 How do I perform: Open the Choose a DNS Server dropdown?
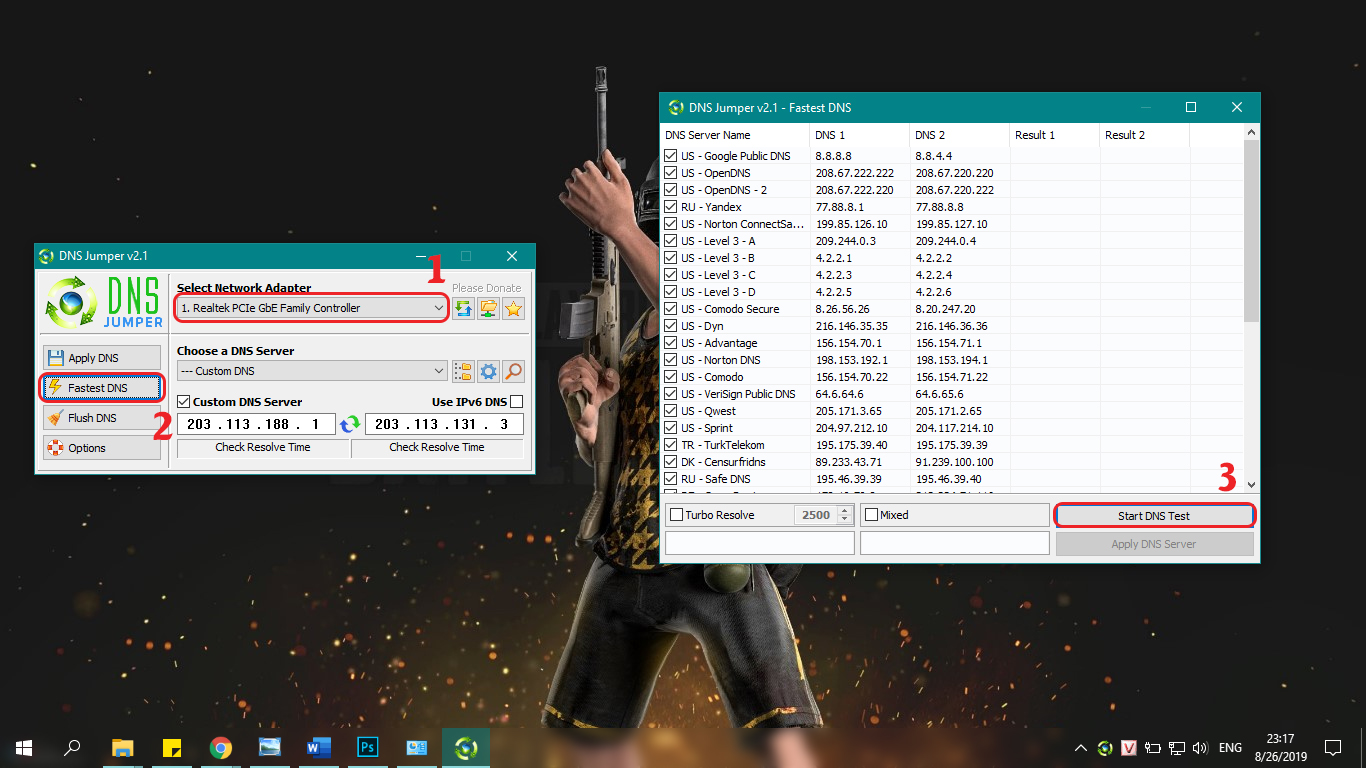(312, 371)
